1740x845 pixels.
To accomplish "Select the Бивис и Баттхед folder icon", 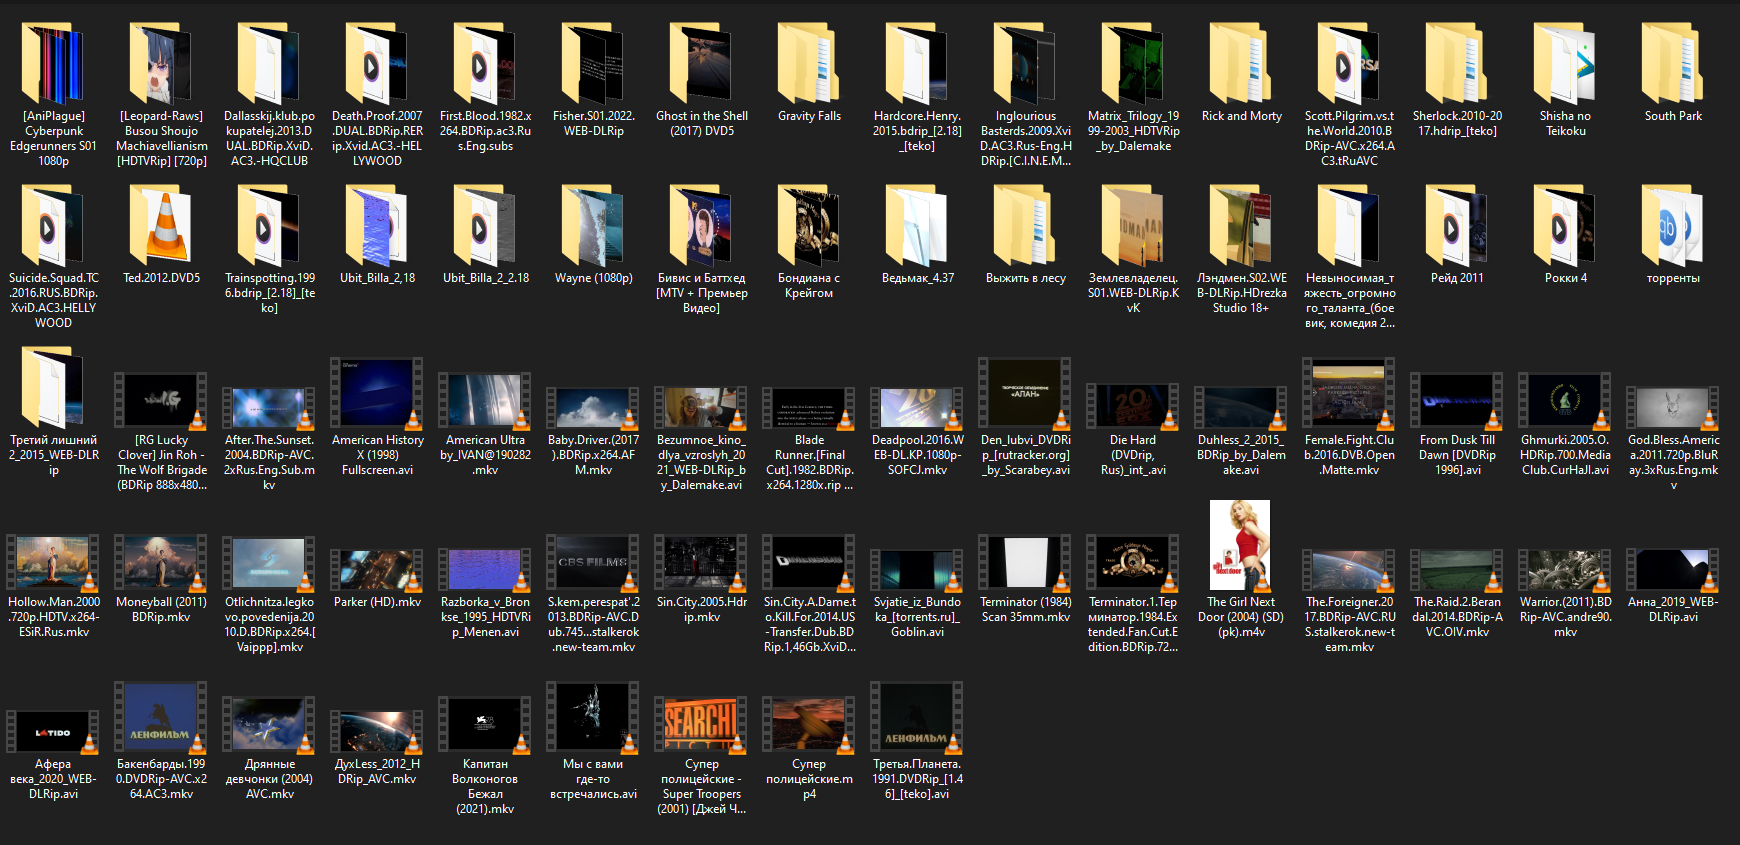I will tap(701, 226).
